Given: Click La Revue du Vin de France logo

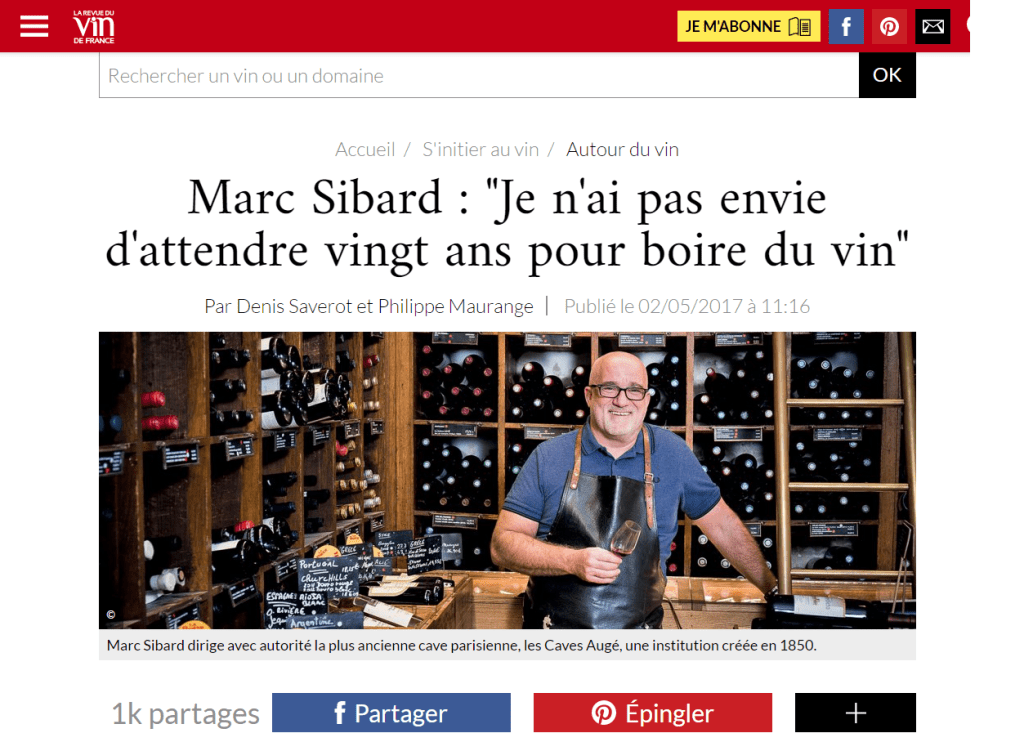Looking at the screenshot, I should 94,27.
